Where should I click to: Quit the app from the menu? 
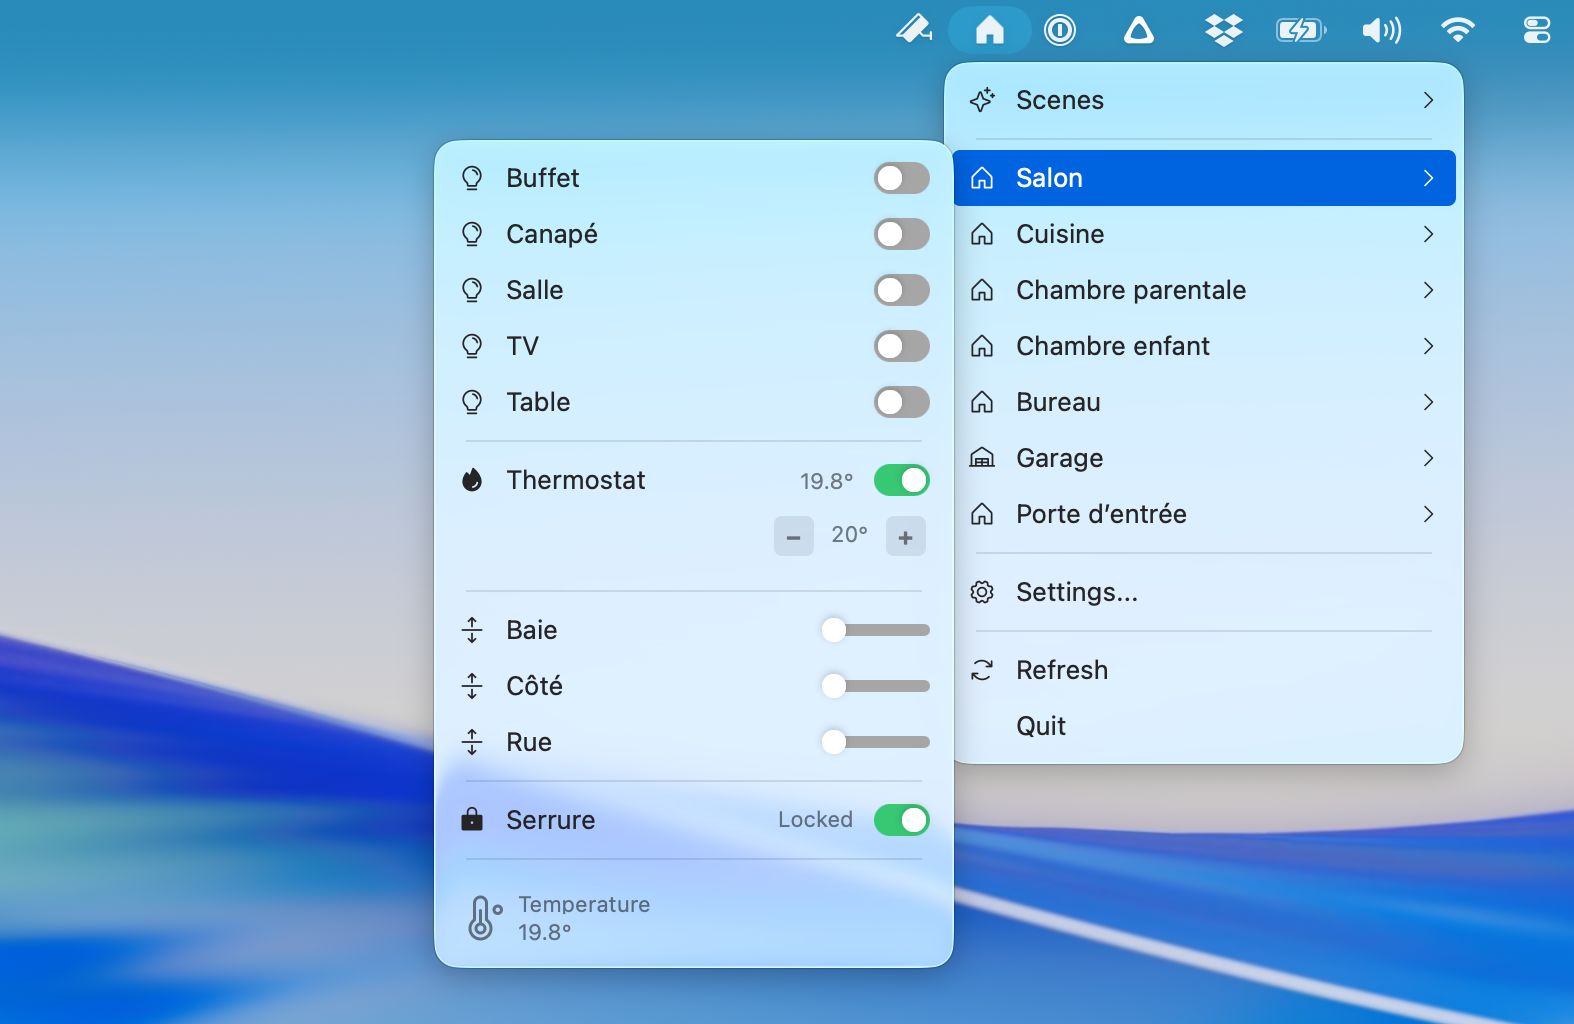(1040, 726)
